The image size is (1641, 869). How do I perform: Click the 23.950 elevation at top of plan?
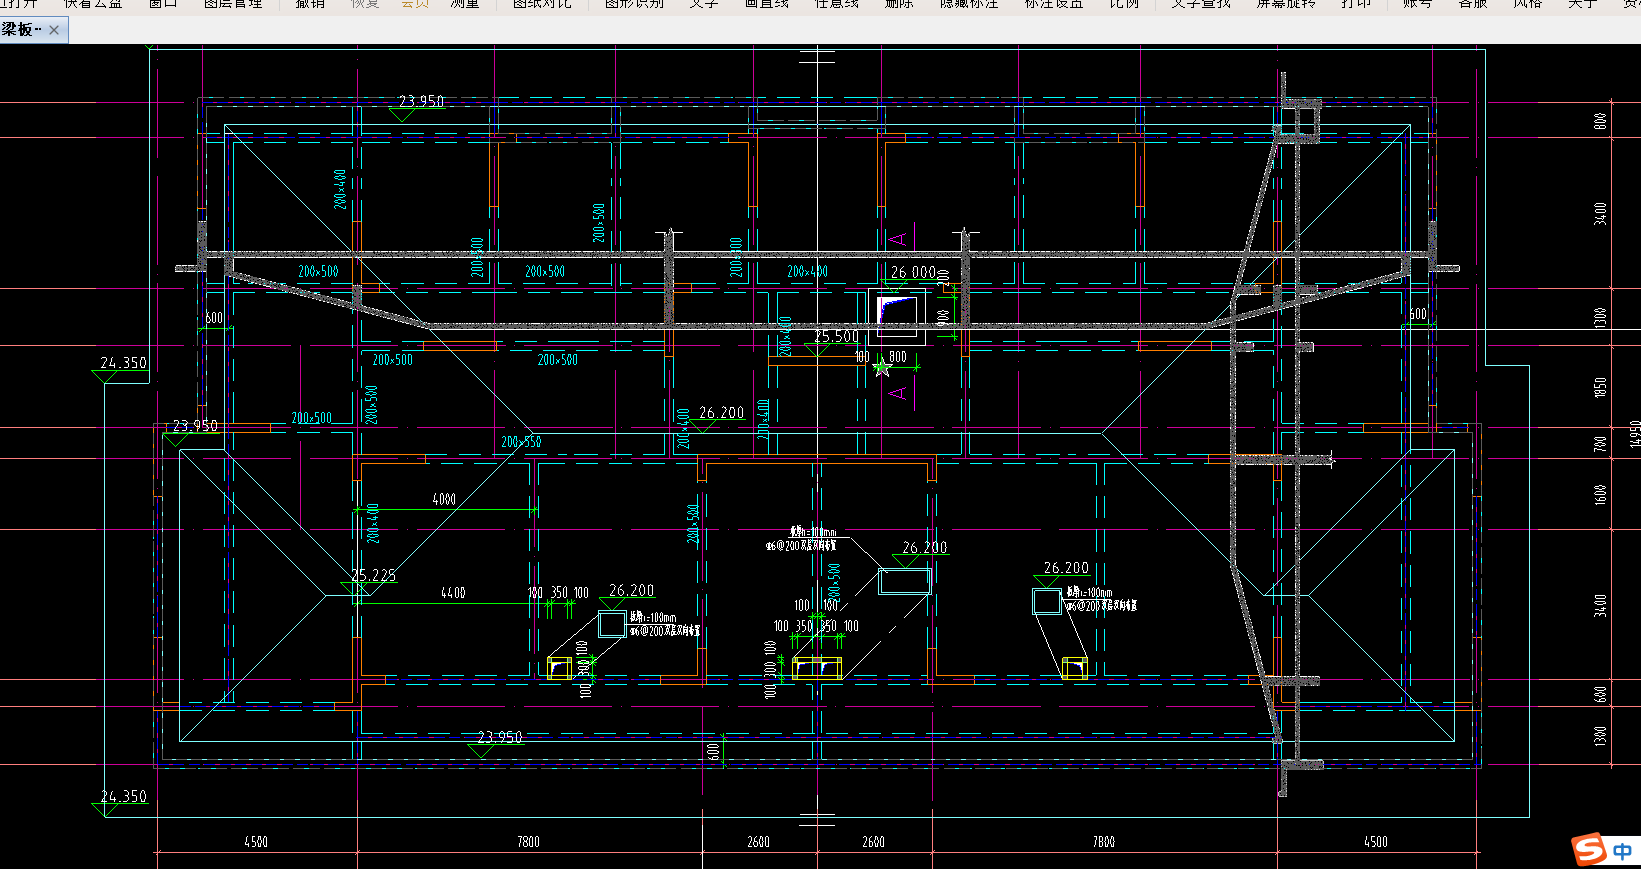(x=421, y=101)
